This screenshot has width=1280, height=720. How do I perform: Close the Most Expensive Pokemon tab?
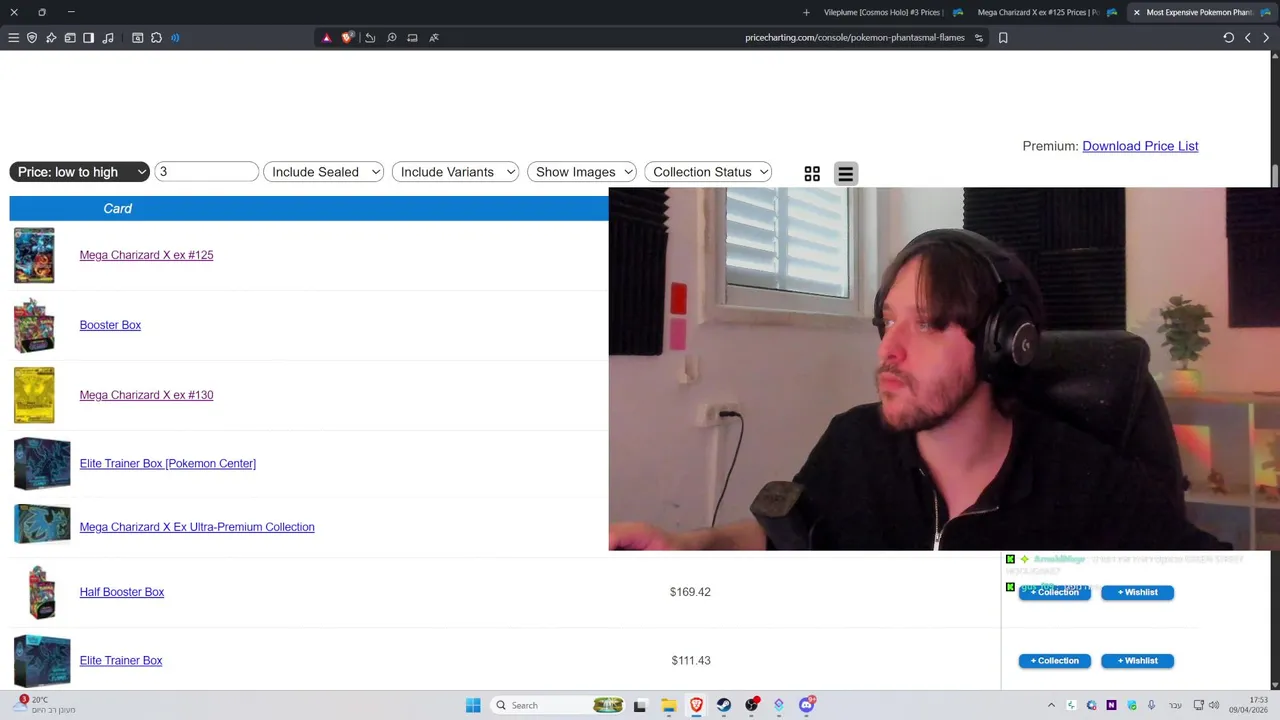coord(1137,12)
